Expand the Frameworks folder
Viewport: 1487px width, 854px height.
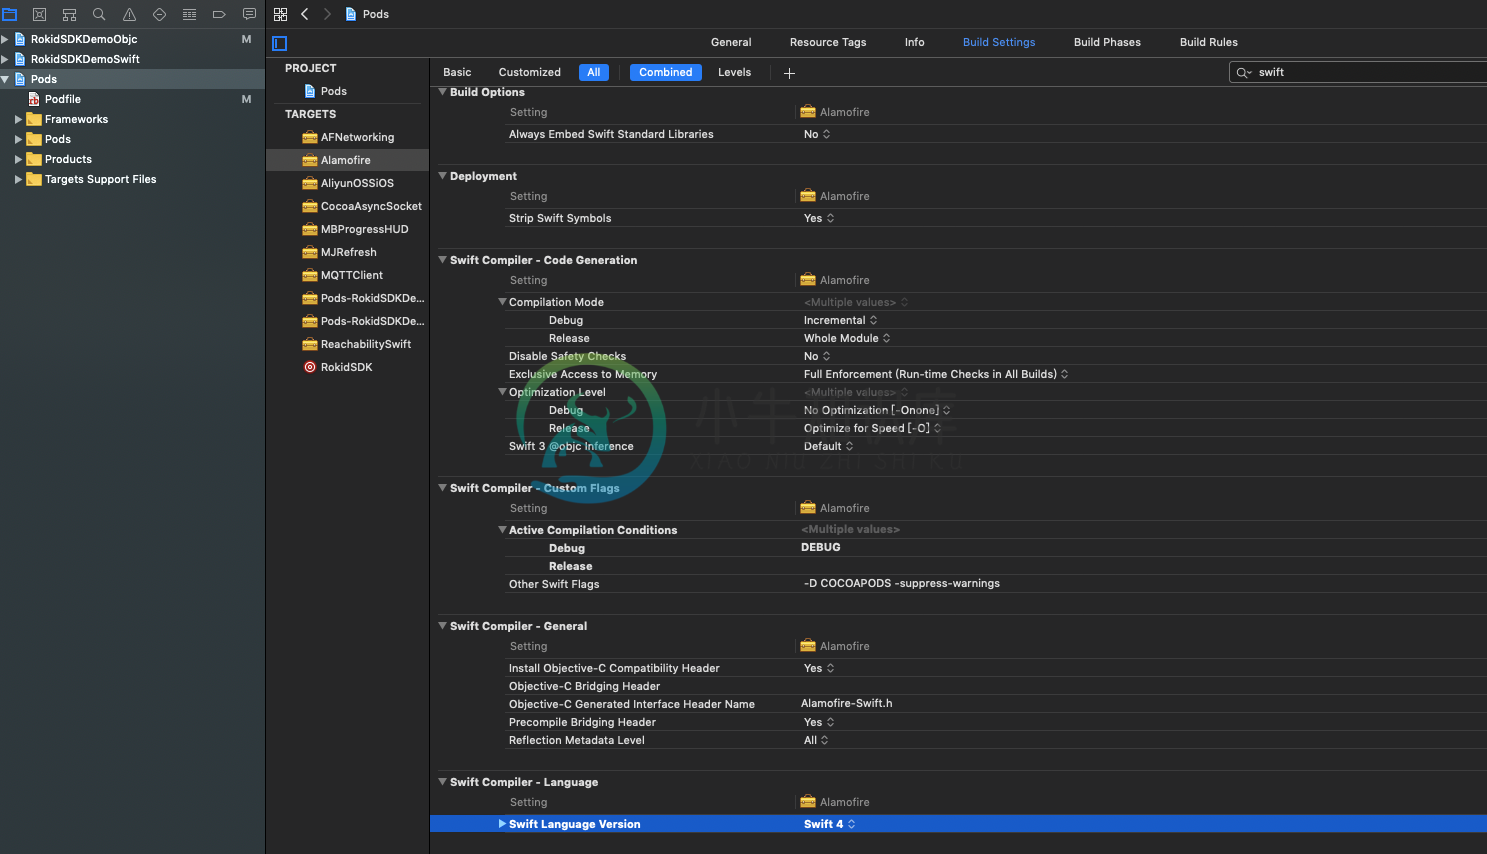18,119
